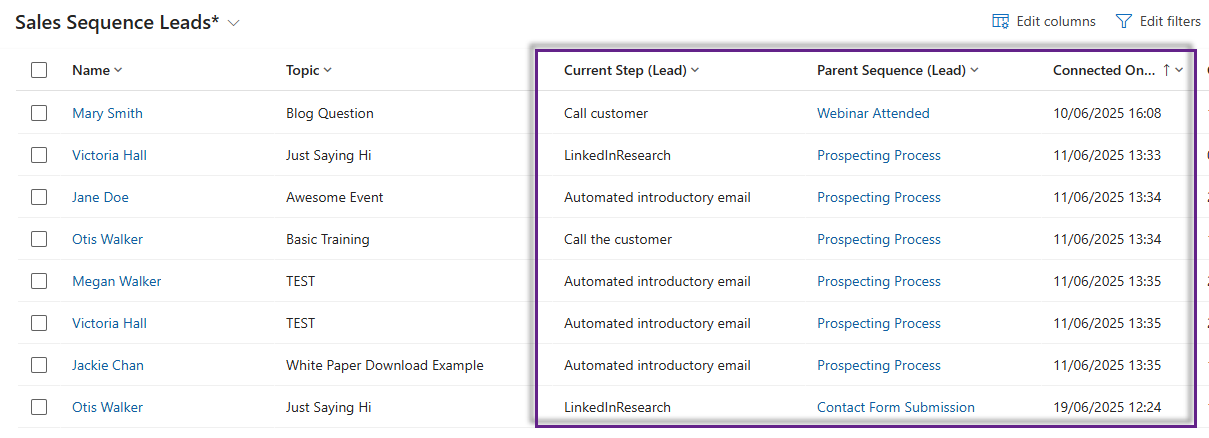Click the Connected On column chevron

coord(1180,70)
